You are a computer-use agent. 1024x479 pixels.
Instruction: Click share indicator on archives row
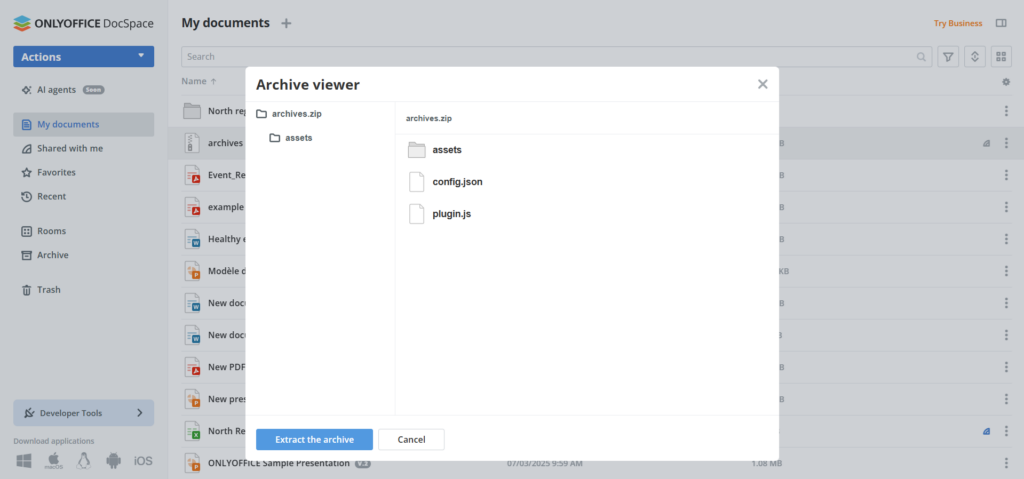coord(986,144)
